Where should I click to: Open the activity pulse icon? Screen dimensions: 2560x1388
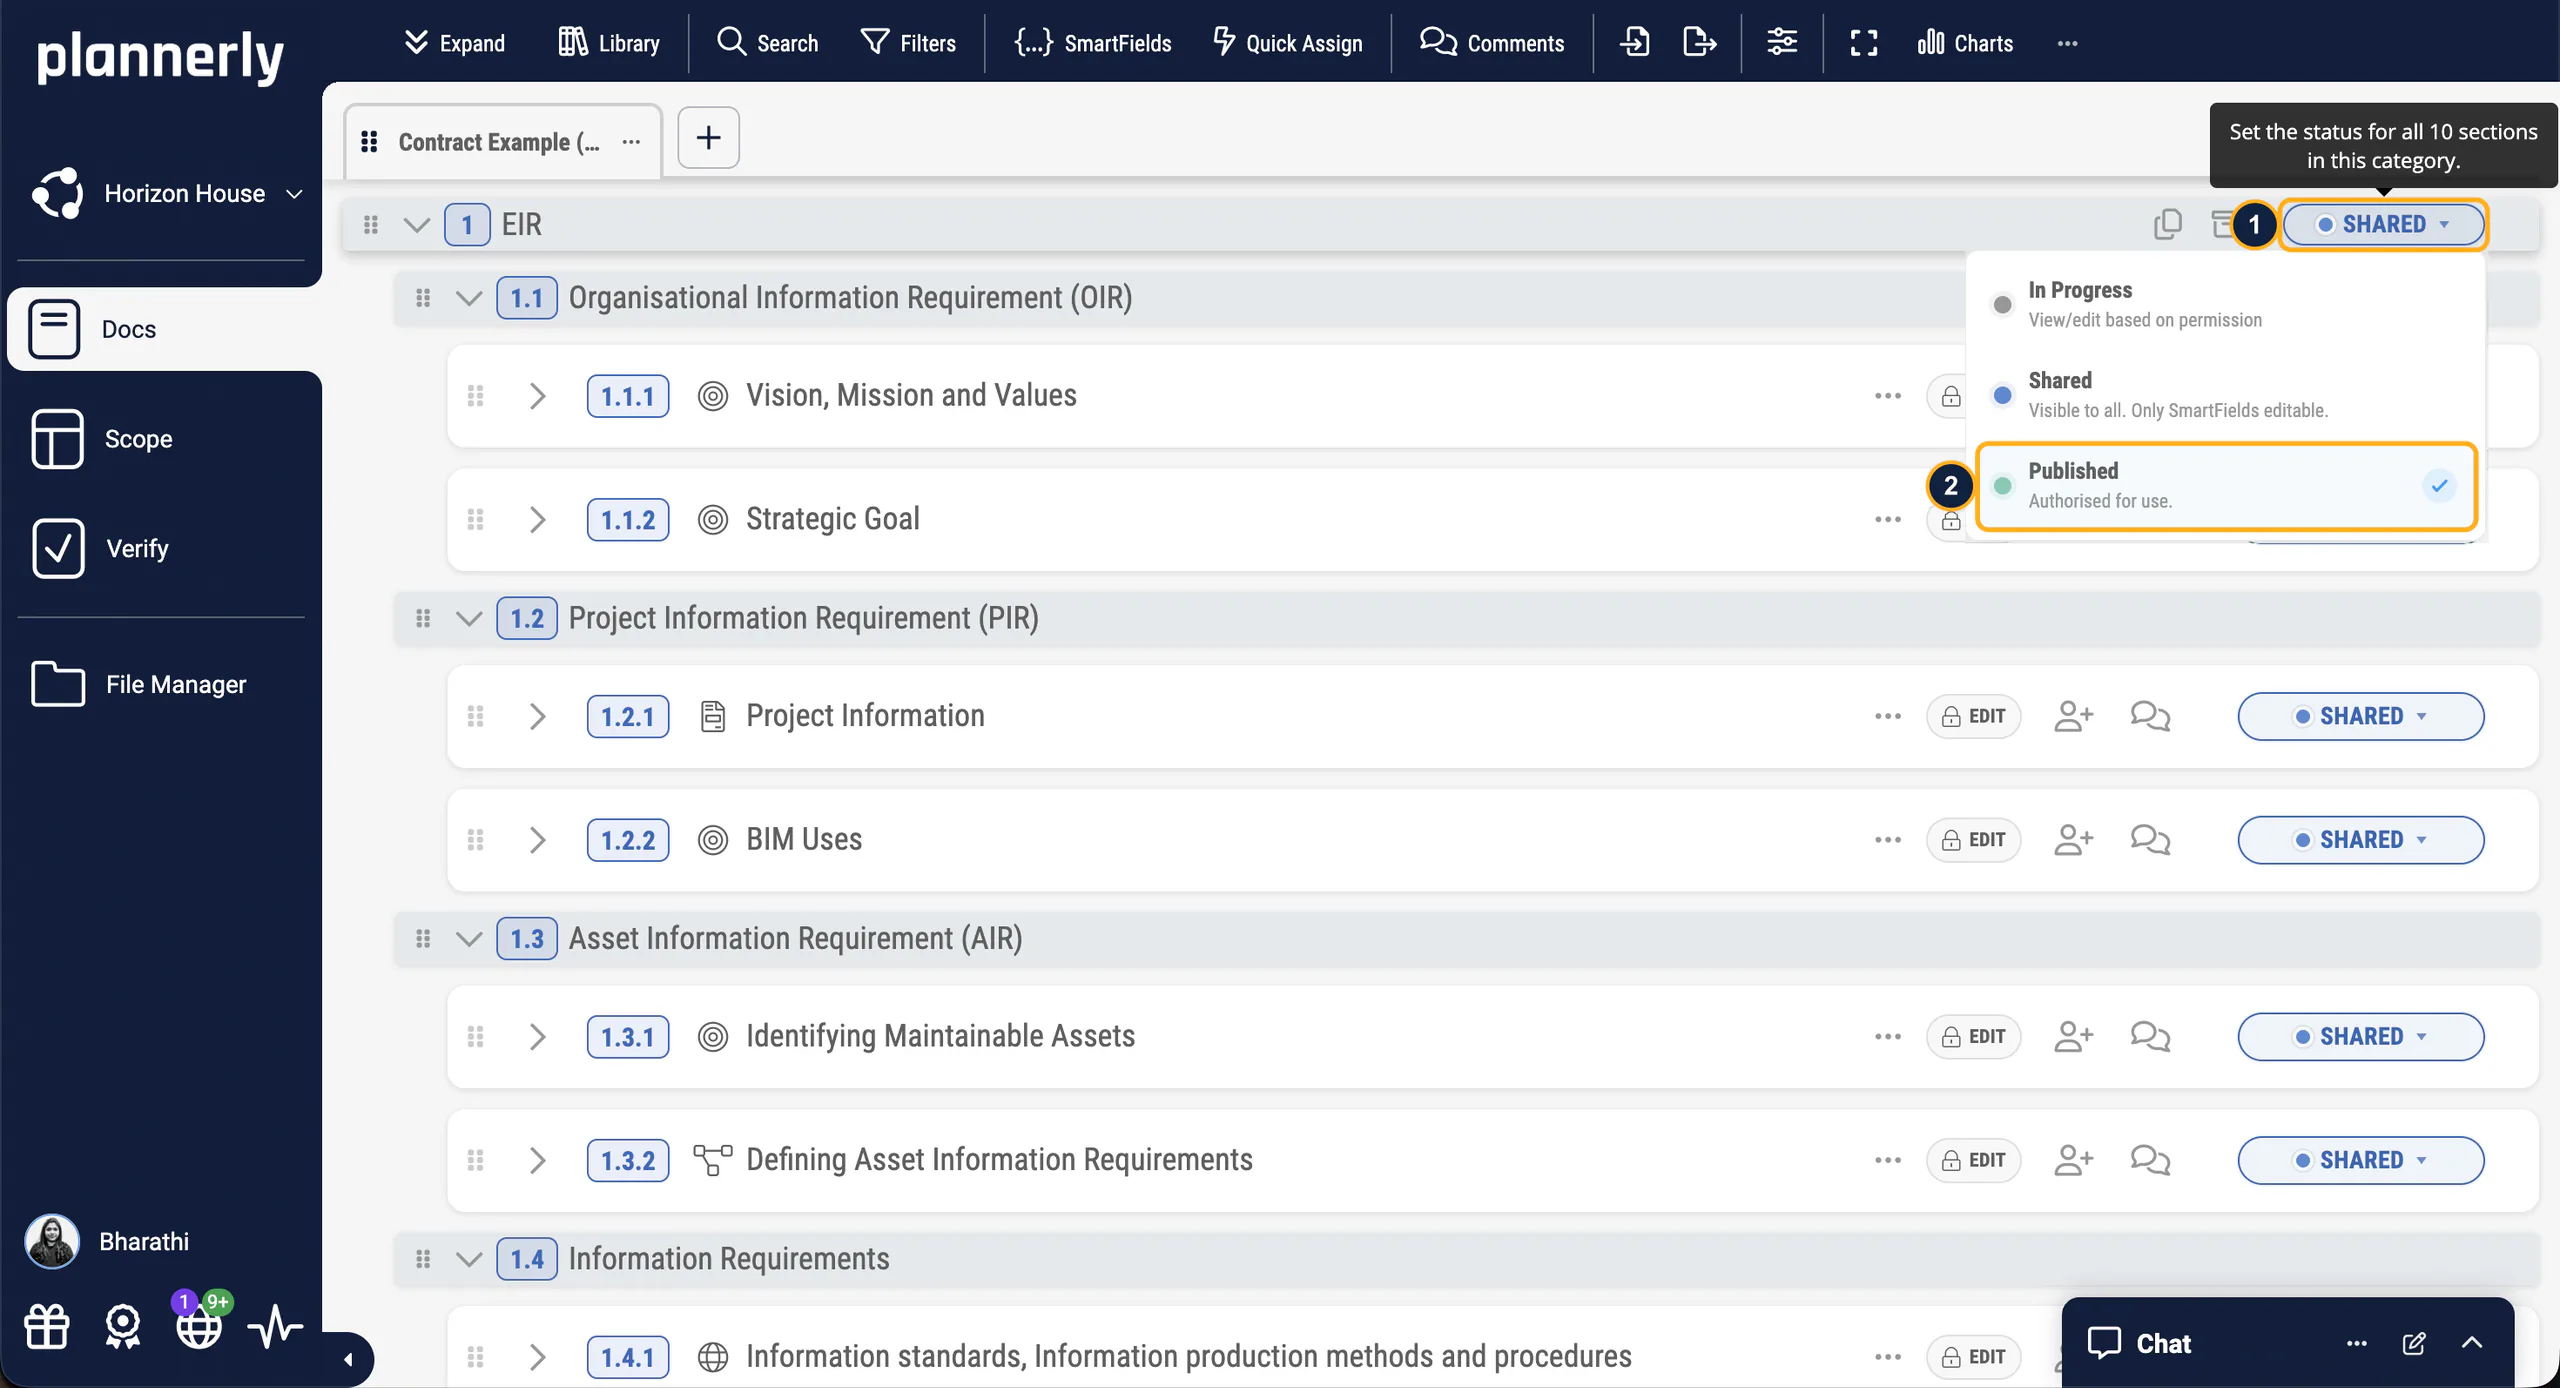[x=275, y=1327]
